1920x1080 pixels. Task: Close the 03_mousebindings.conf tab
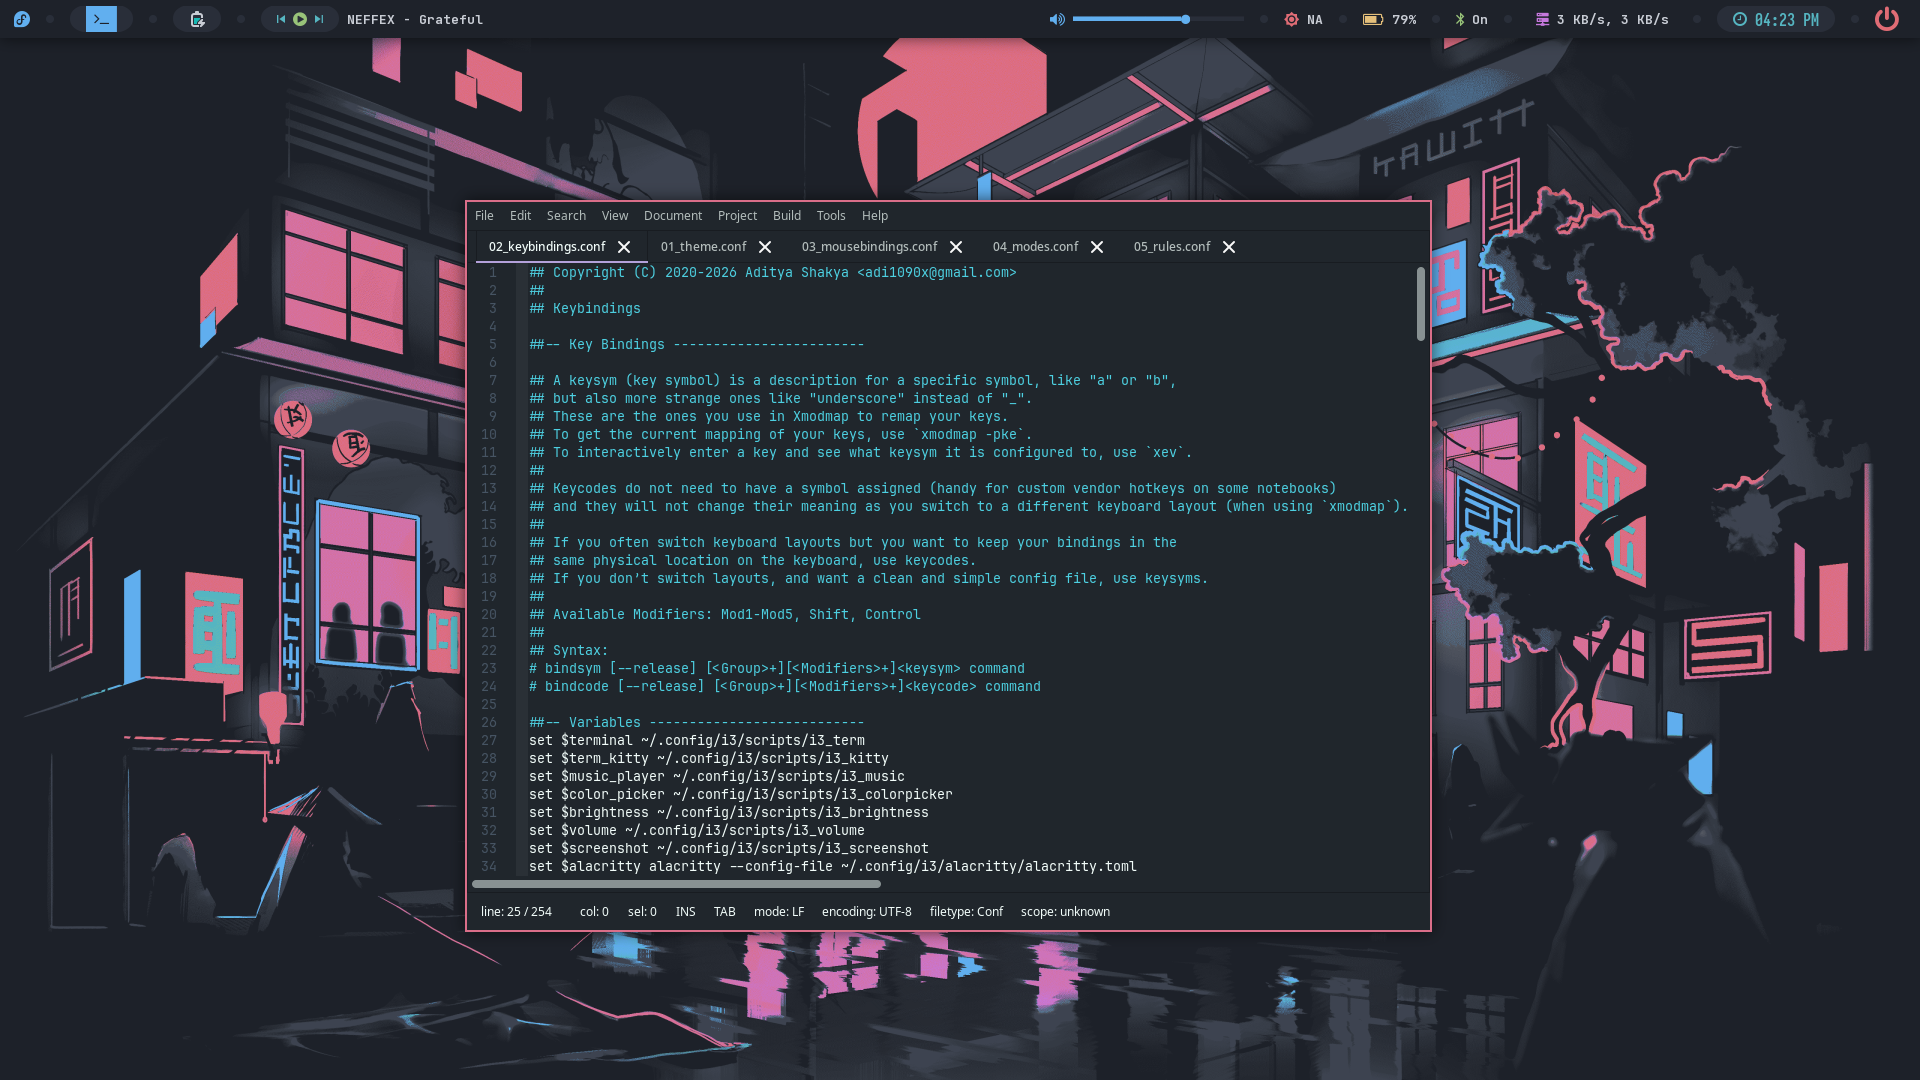pos(956,247)
